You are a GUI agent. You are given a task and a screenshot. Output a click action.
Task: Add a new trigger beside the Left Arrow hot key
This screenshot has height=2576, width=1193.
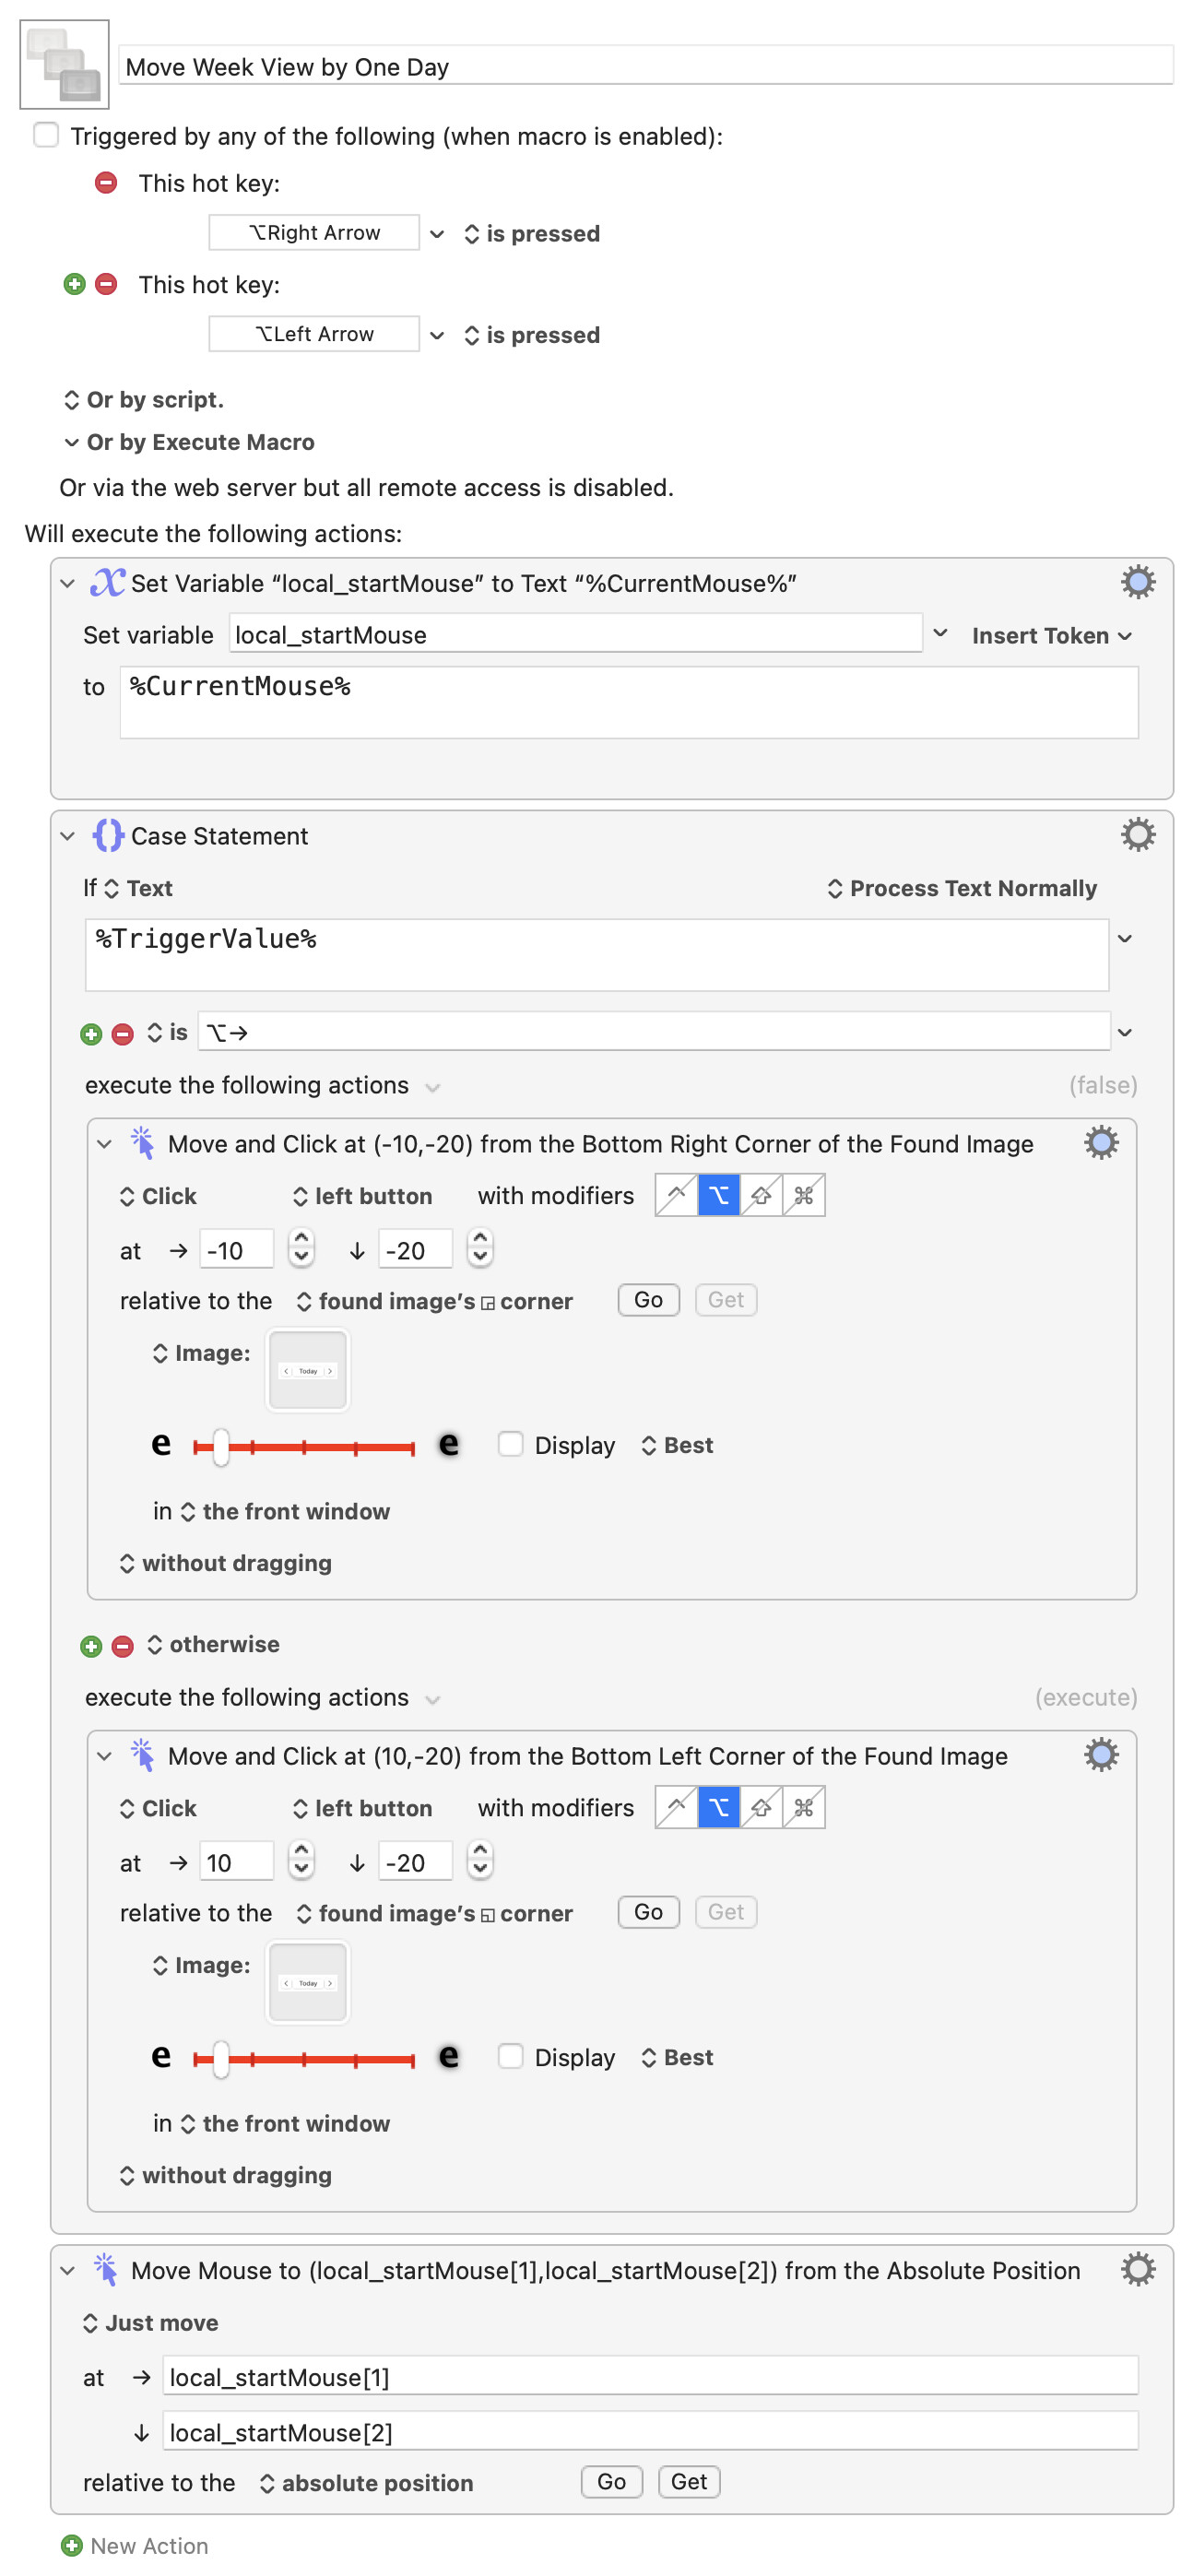[x=74, y=284]
